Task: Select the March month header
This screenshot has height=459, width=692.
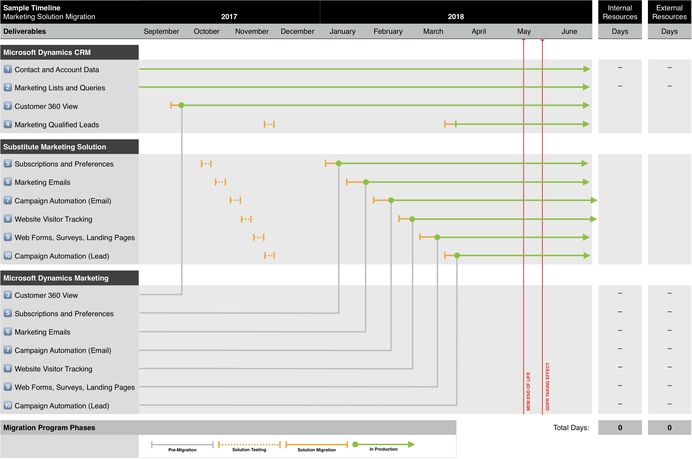Action: 433,31
